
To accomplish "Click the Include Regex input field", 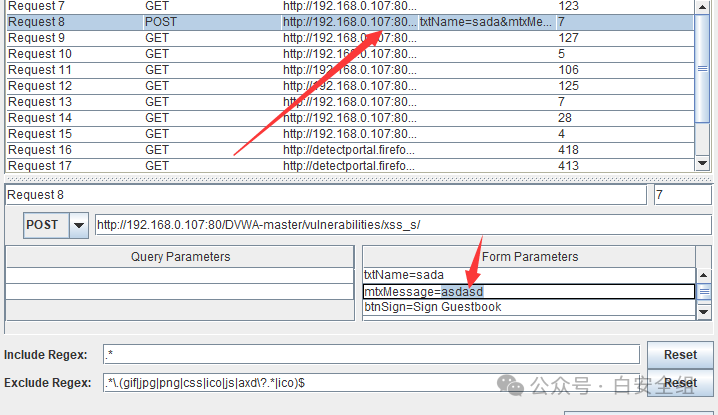I will pyautogui.click(x=371, y=355).
